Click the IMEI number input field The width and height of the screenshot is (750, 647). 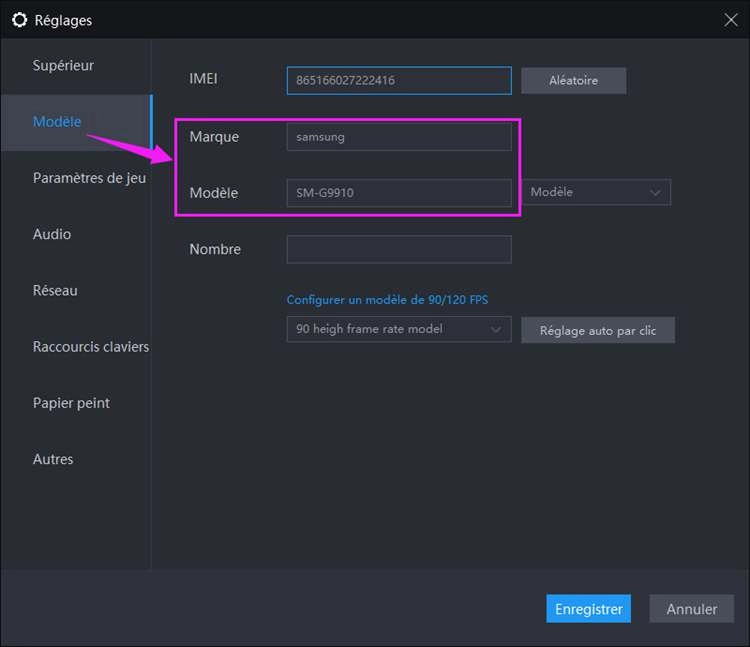click(398, 80)
